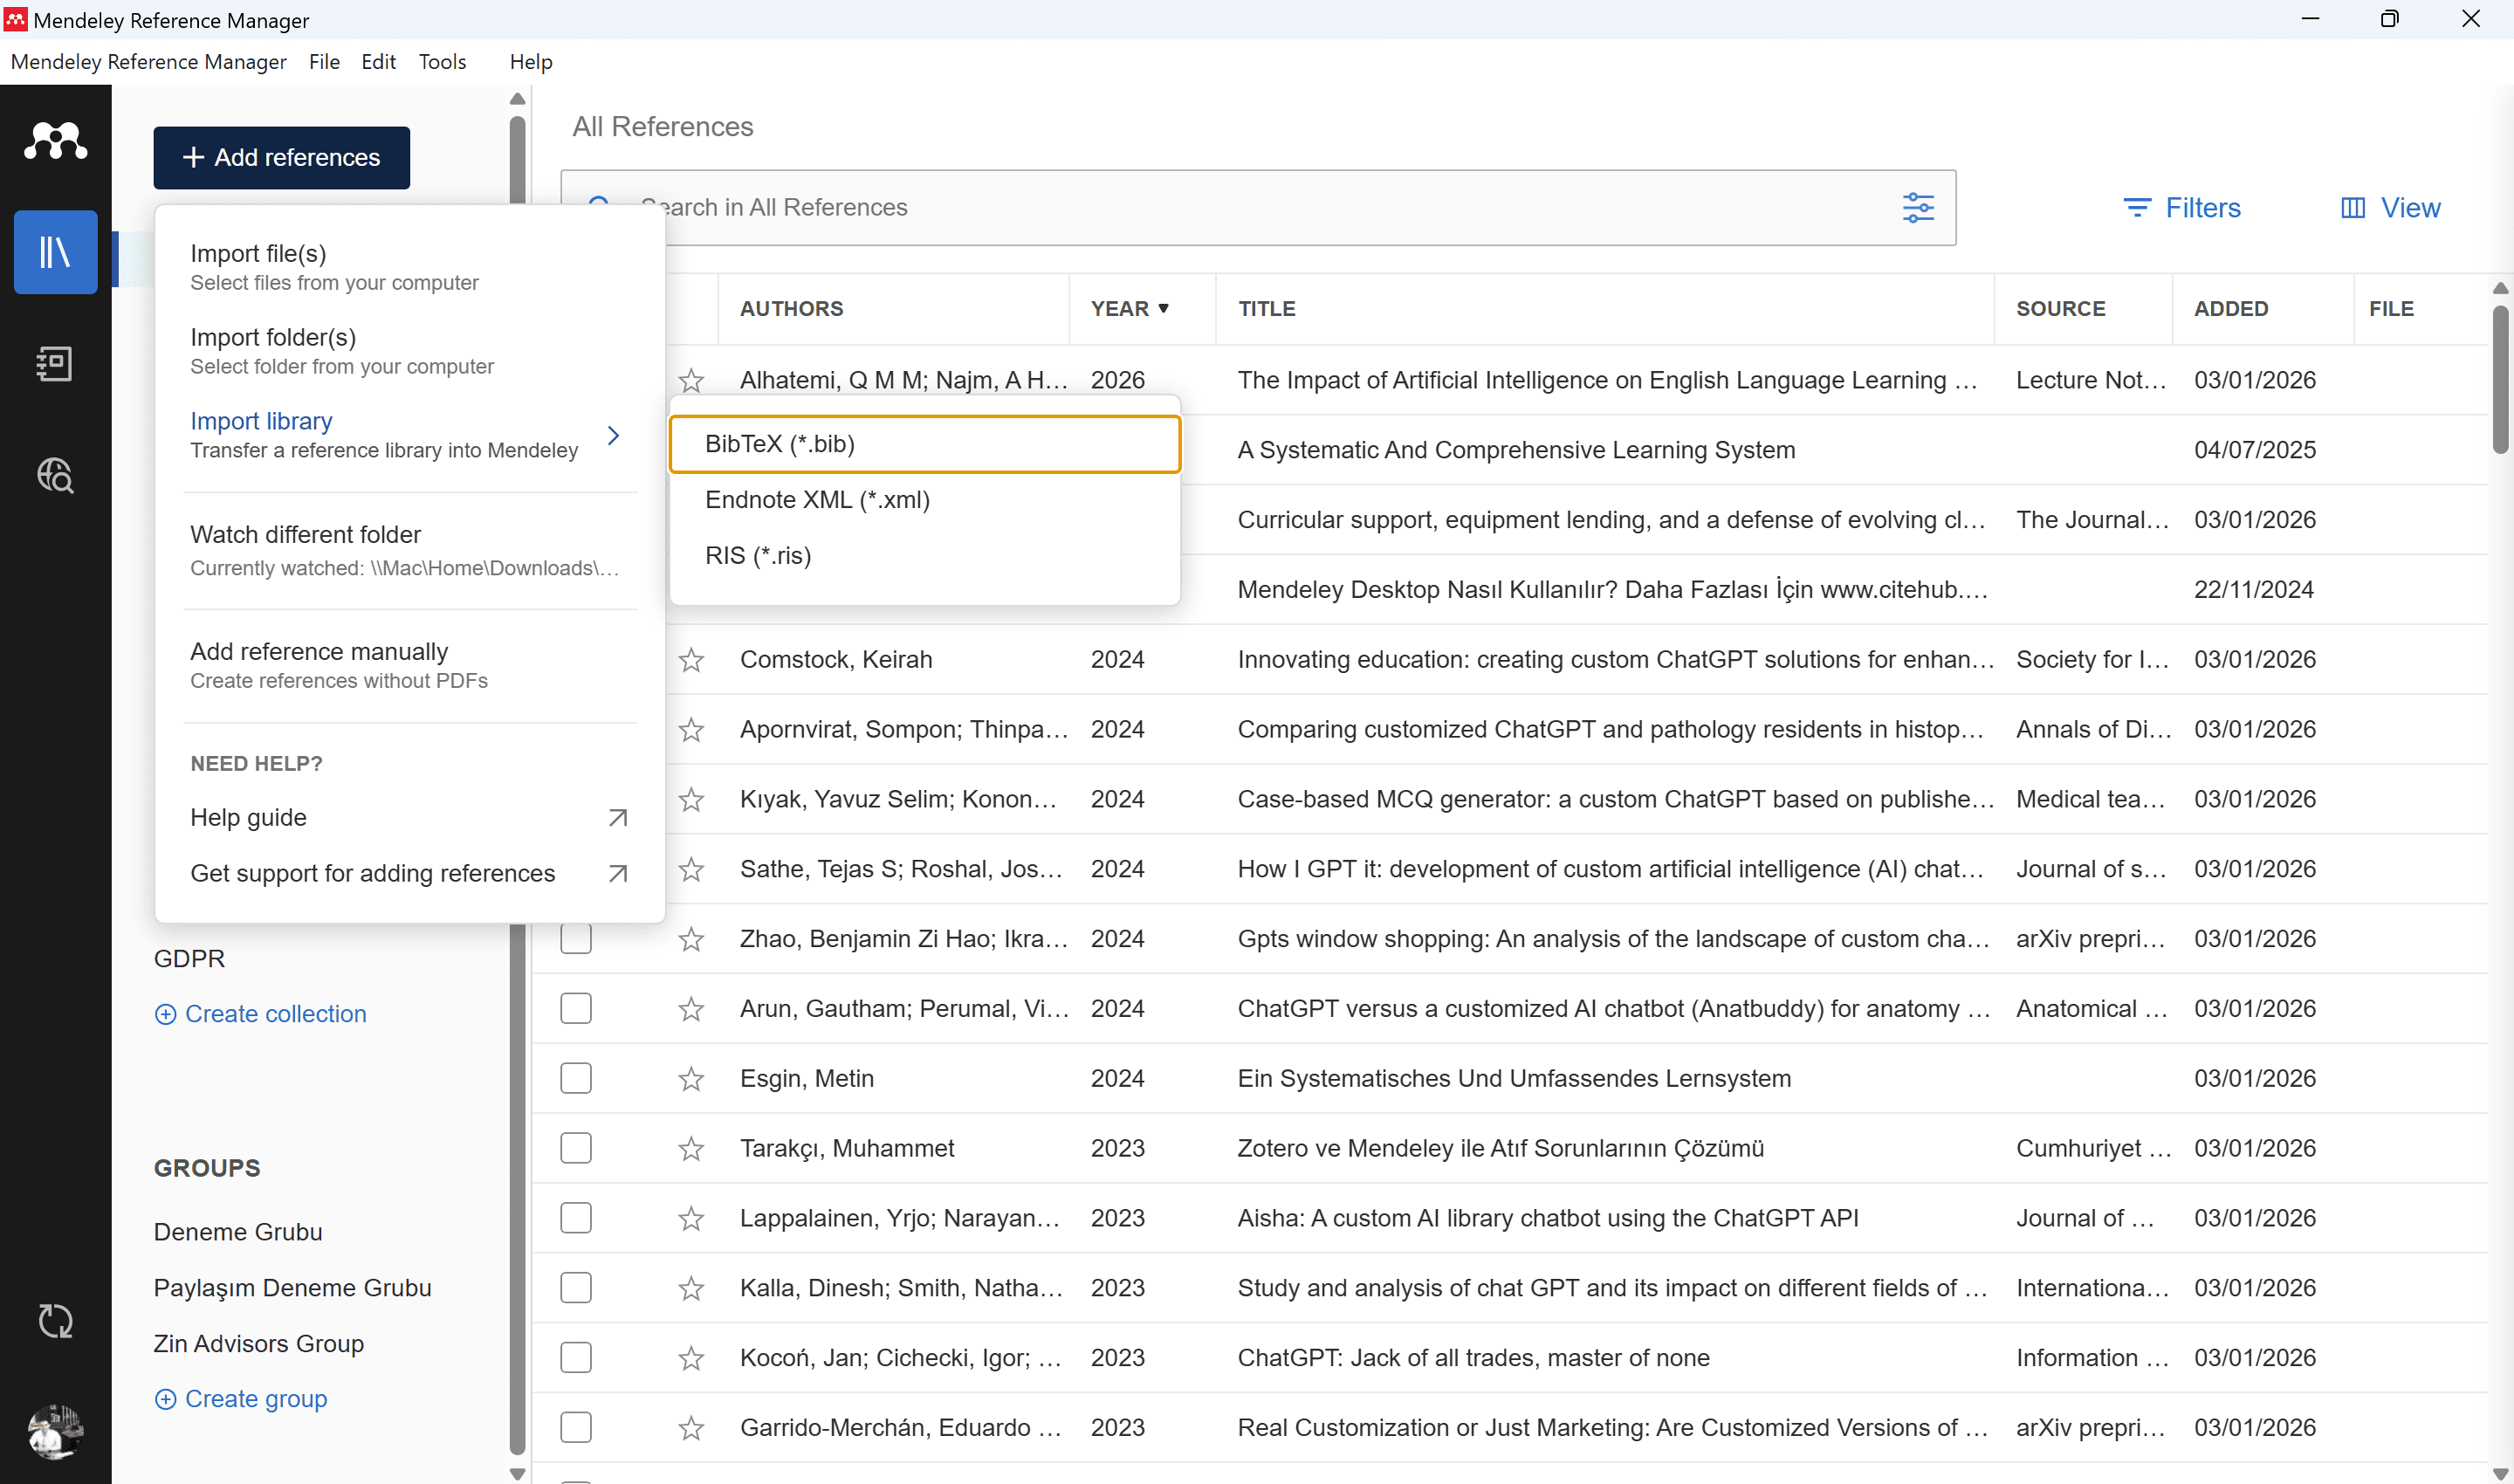This screenshot has width=2514, height=1484.
Task: Open the Library view icon
Action: [x=55, y=252]
